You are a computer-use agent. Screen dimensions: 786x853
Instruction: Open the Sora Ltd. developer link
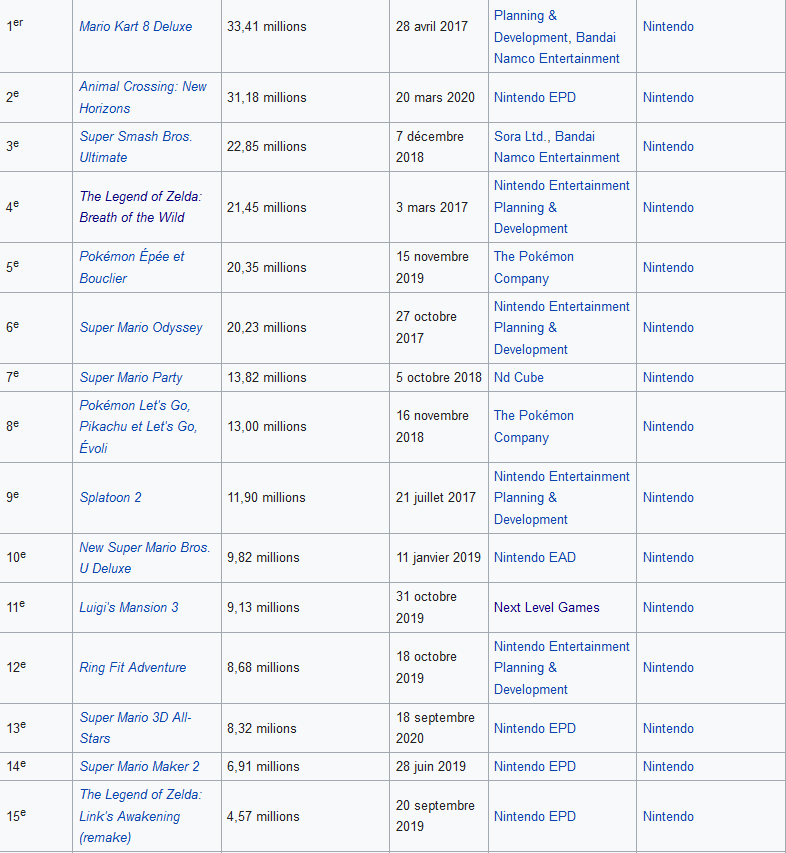(521, 137)
